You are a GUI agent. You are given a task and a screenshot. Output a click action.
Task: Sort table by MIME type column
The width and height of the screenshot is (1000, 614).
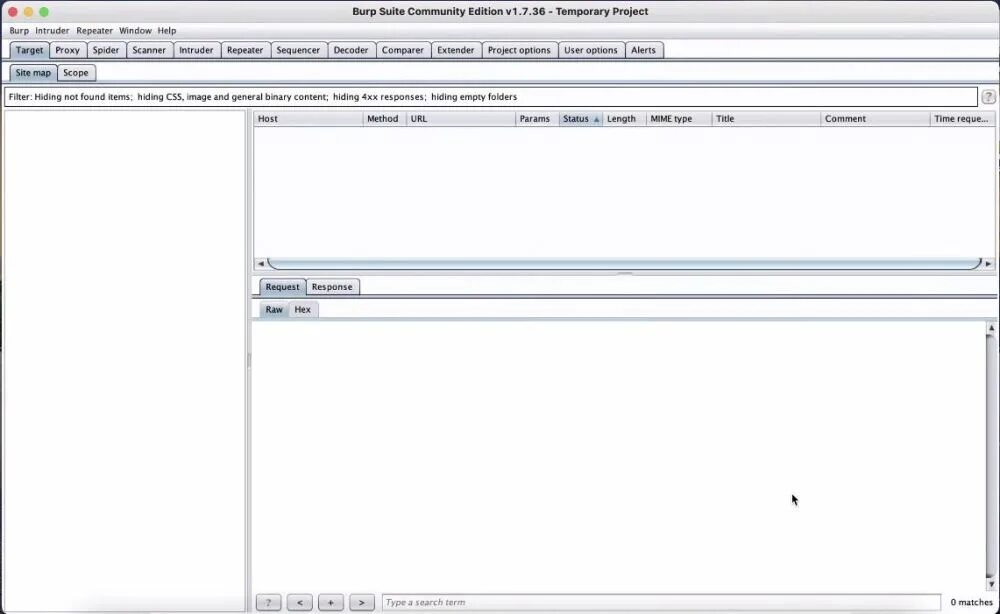point(679,119)
